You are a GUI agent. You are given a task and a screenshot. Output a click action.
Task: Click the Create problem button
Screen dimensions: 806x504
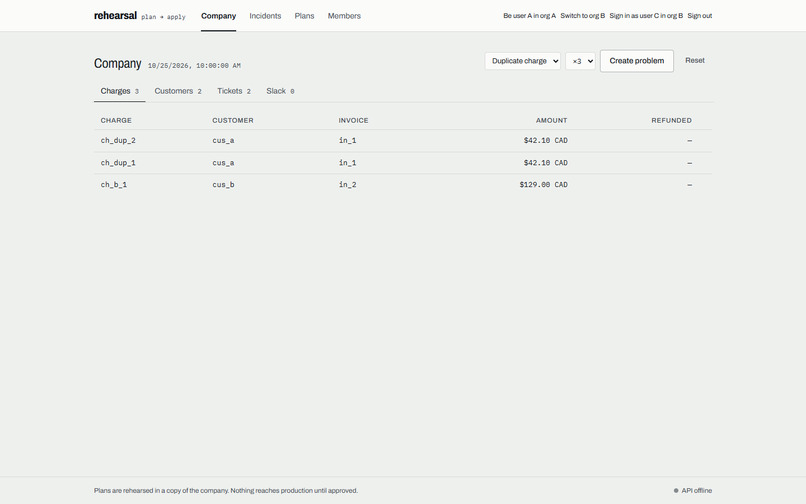point(637,61)
